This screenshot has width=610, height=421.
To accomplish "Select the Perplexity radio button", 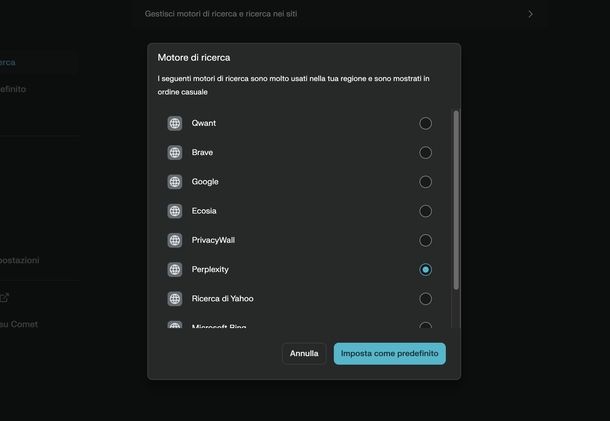I will coord(426,270).
